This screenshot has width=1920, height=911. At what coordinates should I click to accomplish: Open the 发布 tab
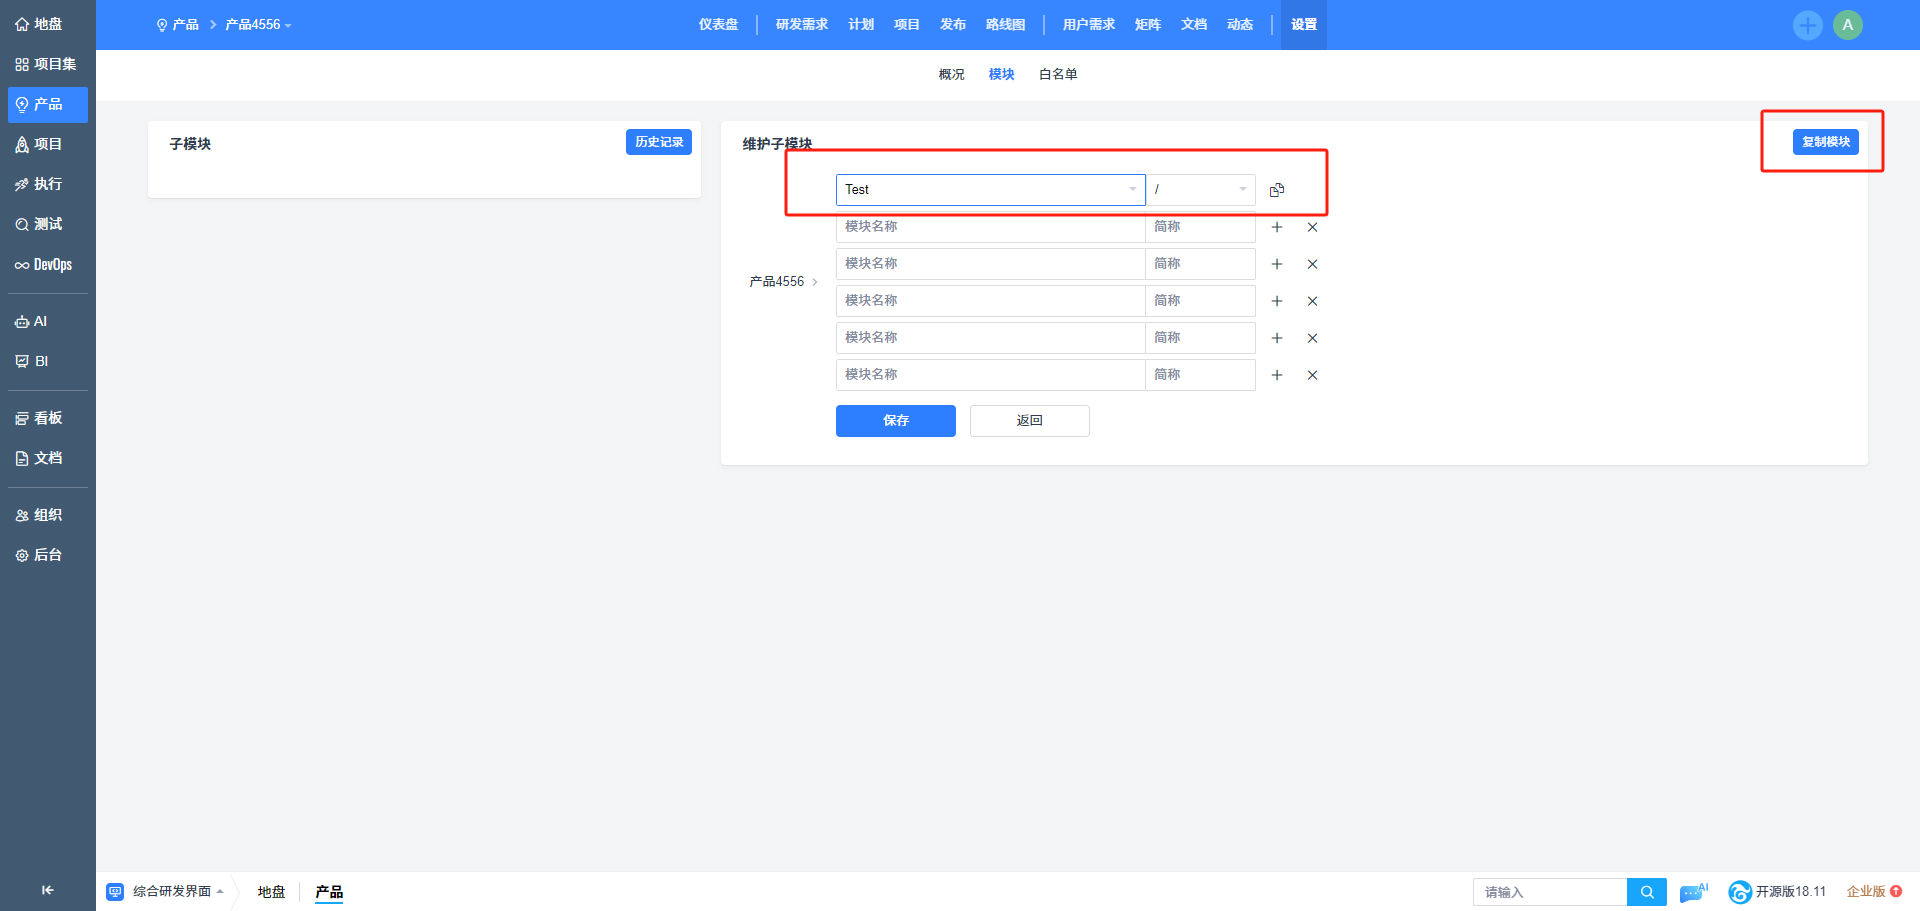pyautogui.click(x=953, y=25)
